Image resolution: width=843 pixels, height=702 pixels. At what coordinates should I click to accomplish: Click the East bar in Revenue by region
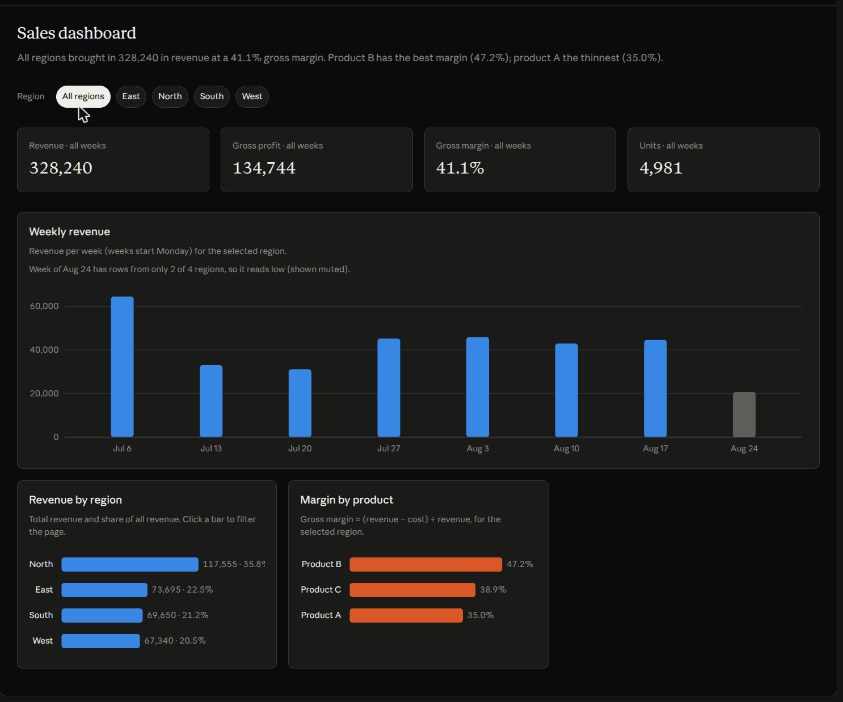104,590
